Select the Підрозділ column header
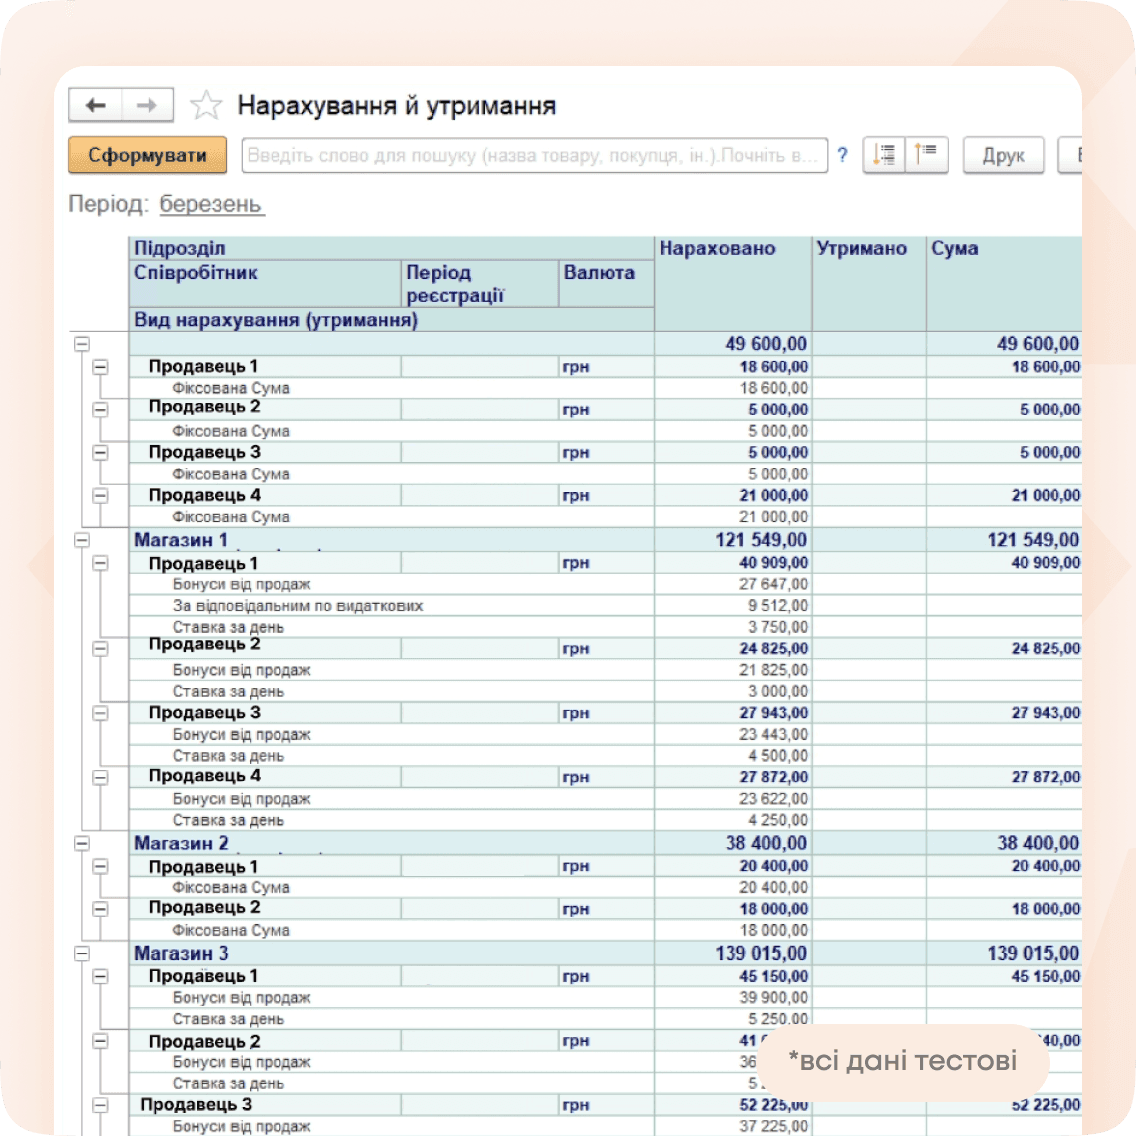The width and height of the screenshot is (1136, 1136). [391, 248]
